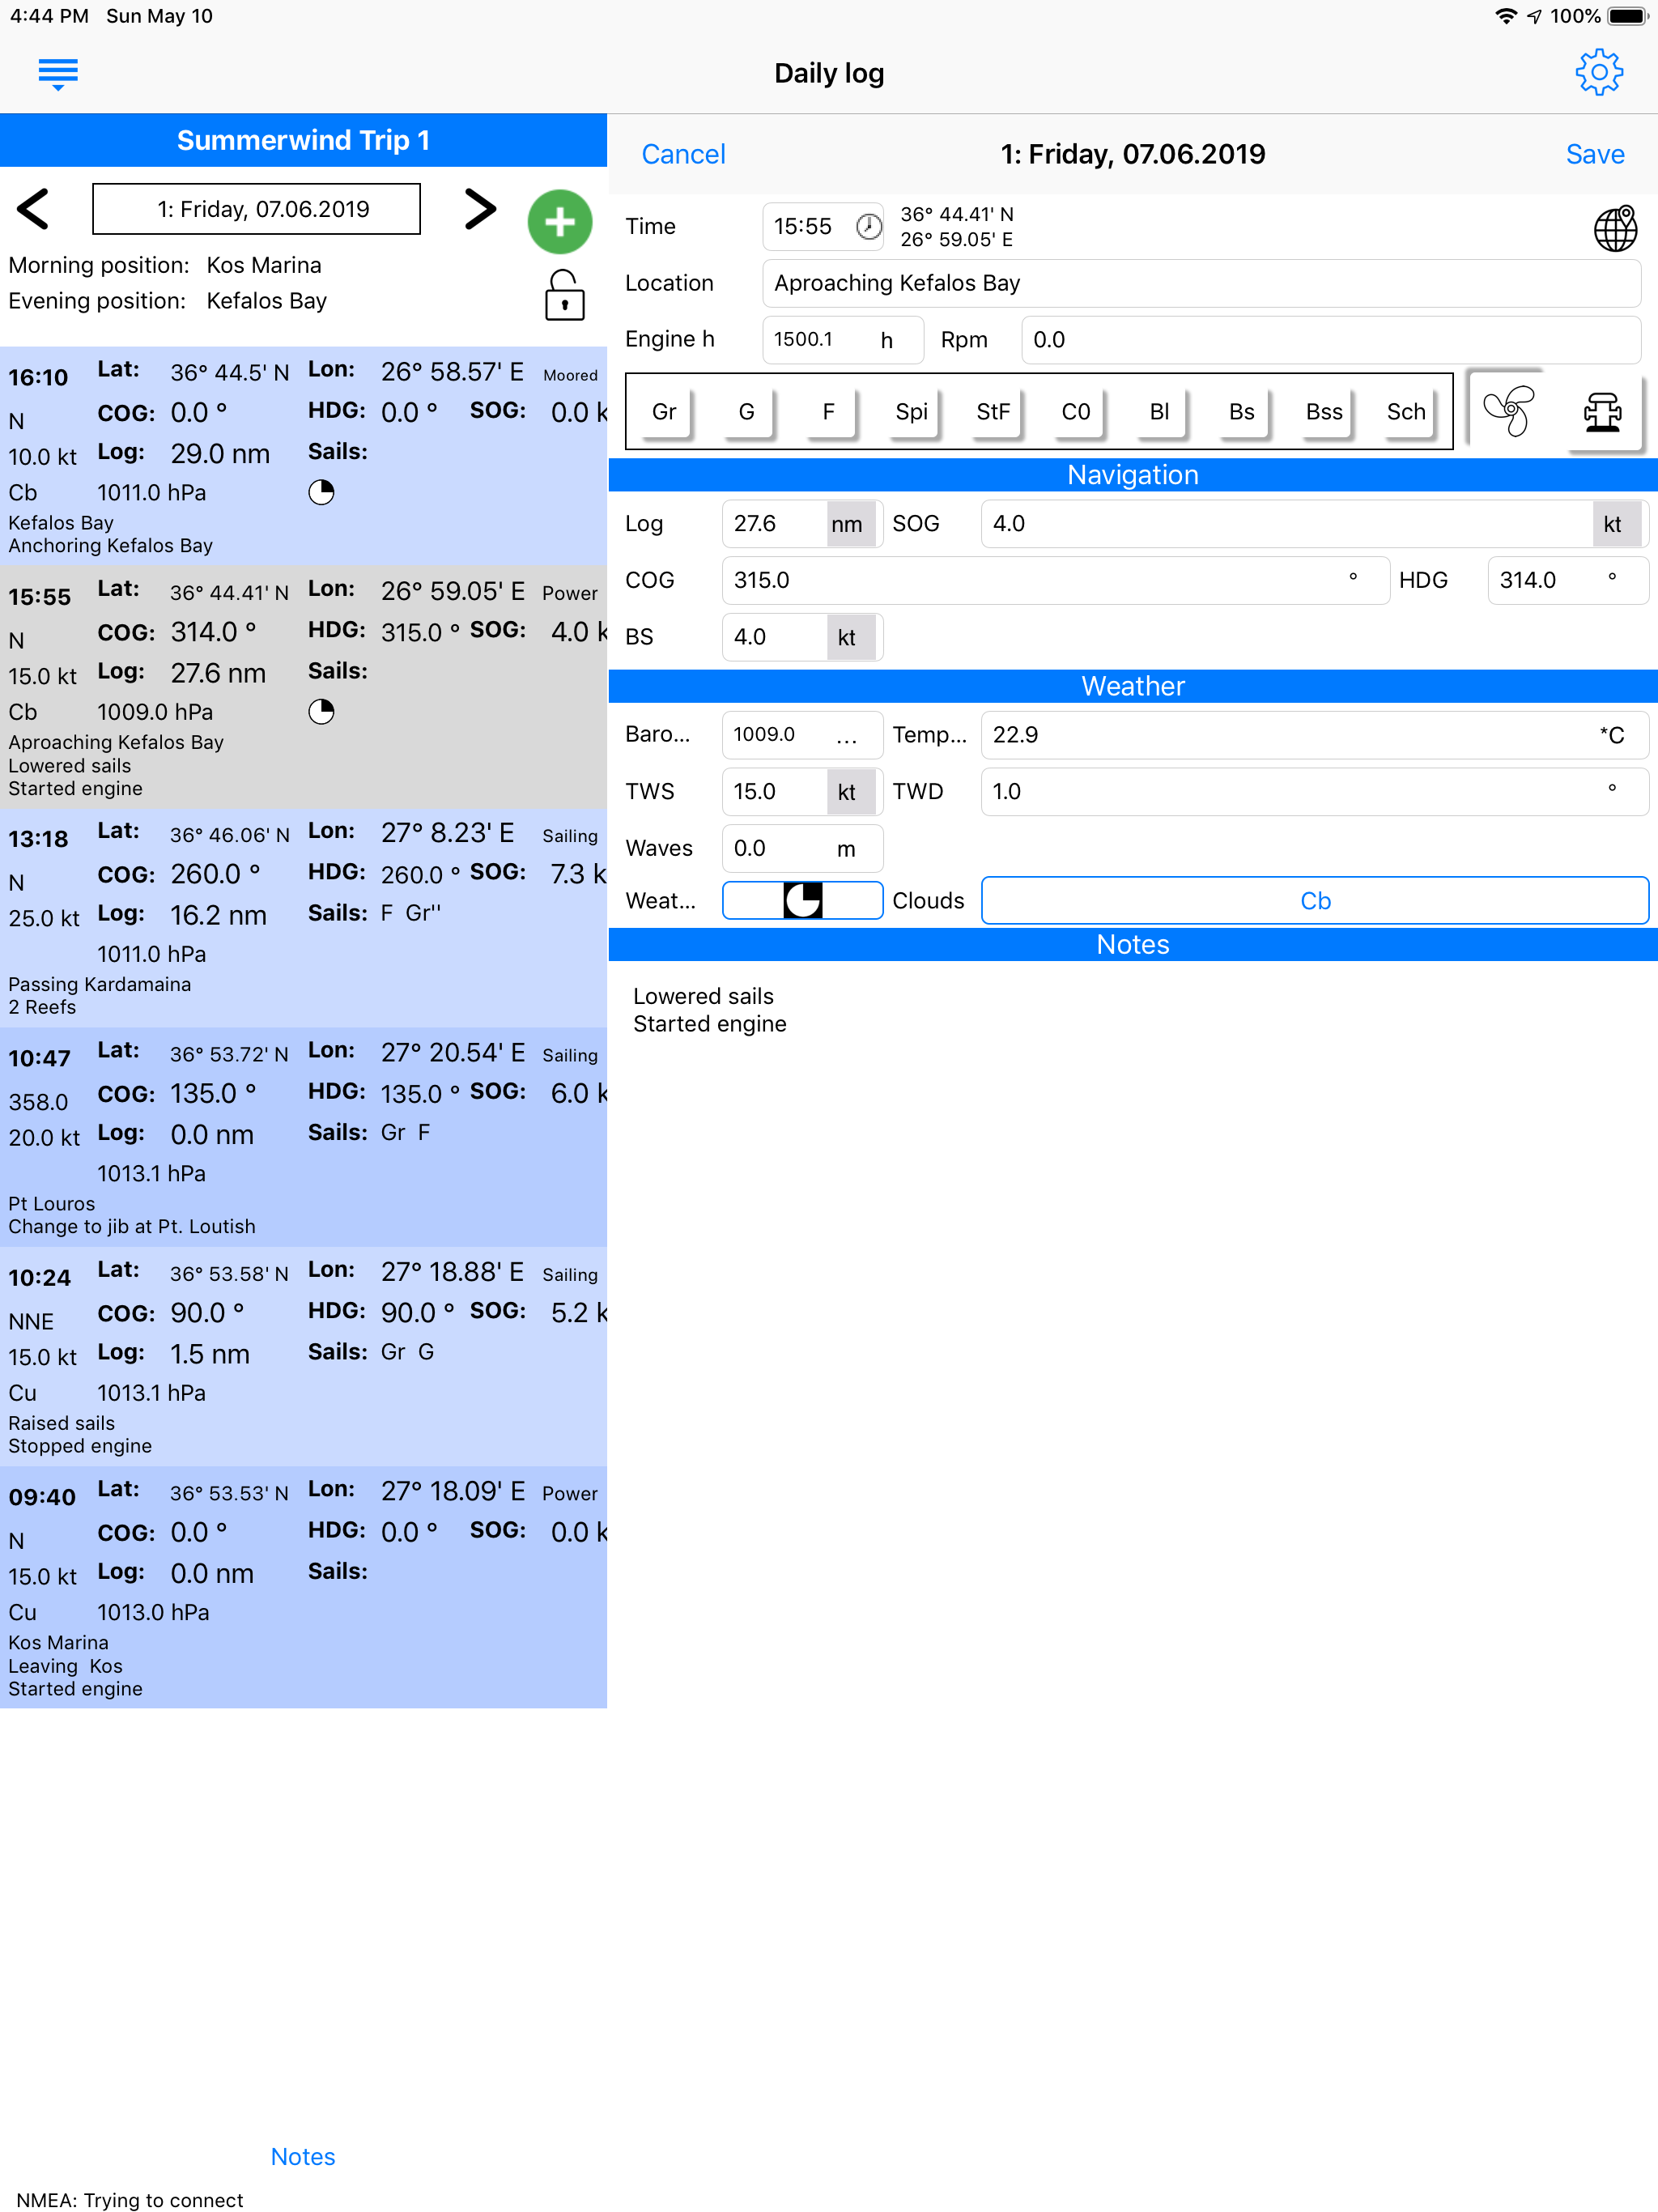Go to previous day arrow

point(34,209)
